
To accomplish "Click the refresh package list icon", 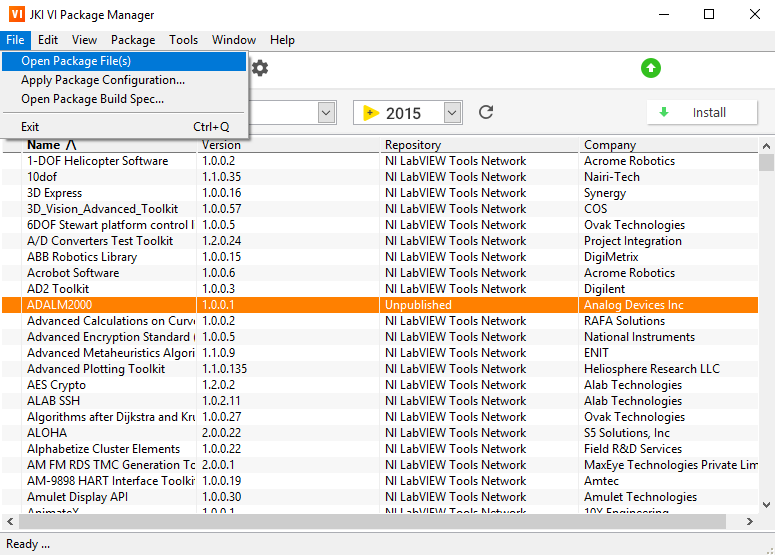I will click(486, 112).
